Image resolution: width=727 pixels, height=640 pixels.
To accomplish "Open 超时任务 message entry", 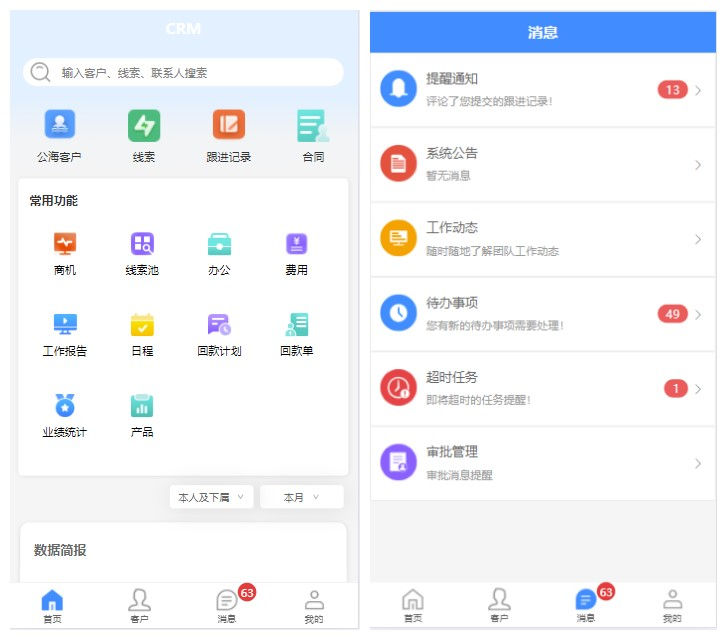I will (543, 389).
